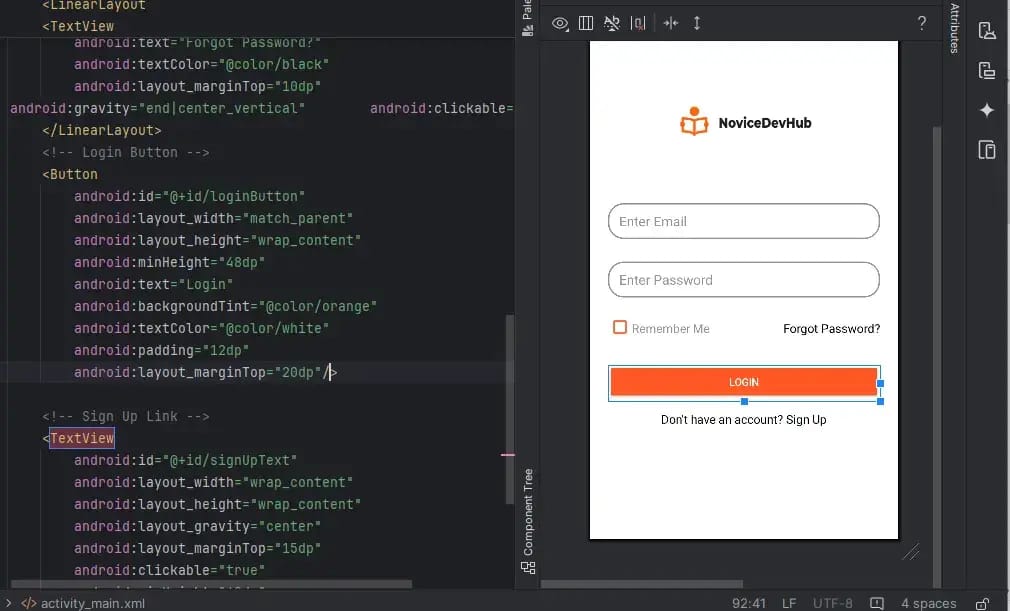Toggle the View Options eye icon

tap(560, 23)
